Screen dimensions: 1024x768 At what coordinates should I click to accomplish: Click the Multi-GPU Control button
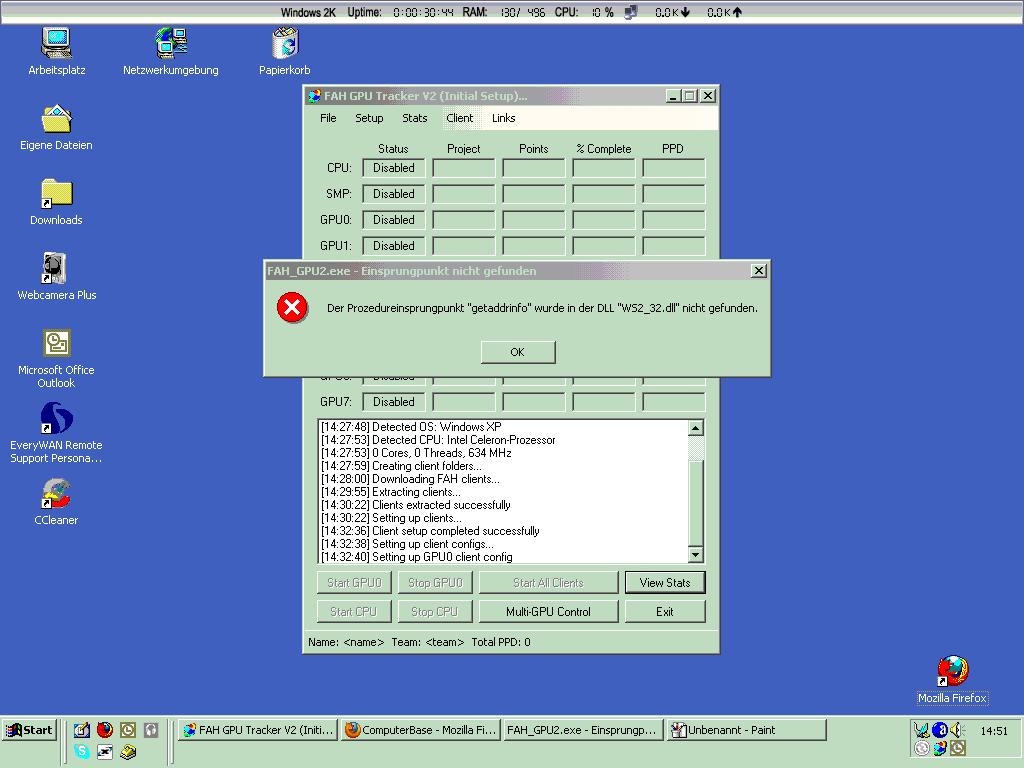pyautogui.click(x=549, y=612)
